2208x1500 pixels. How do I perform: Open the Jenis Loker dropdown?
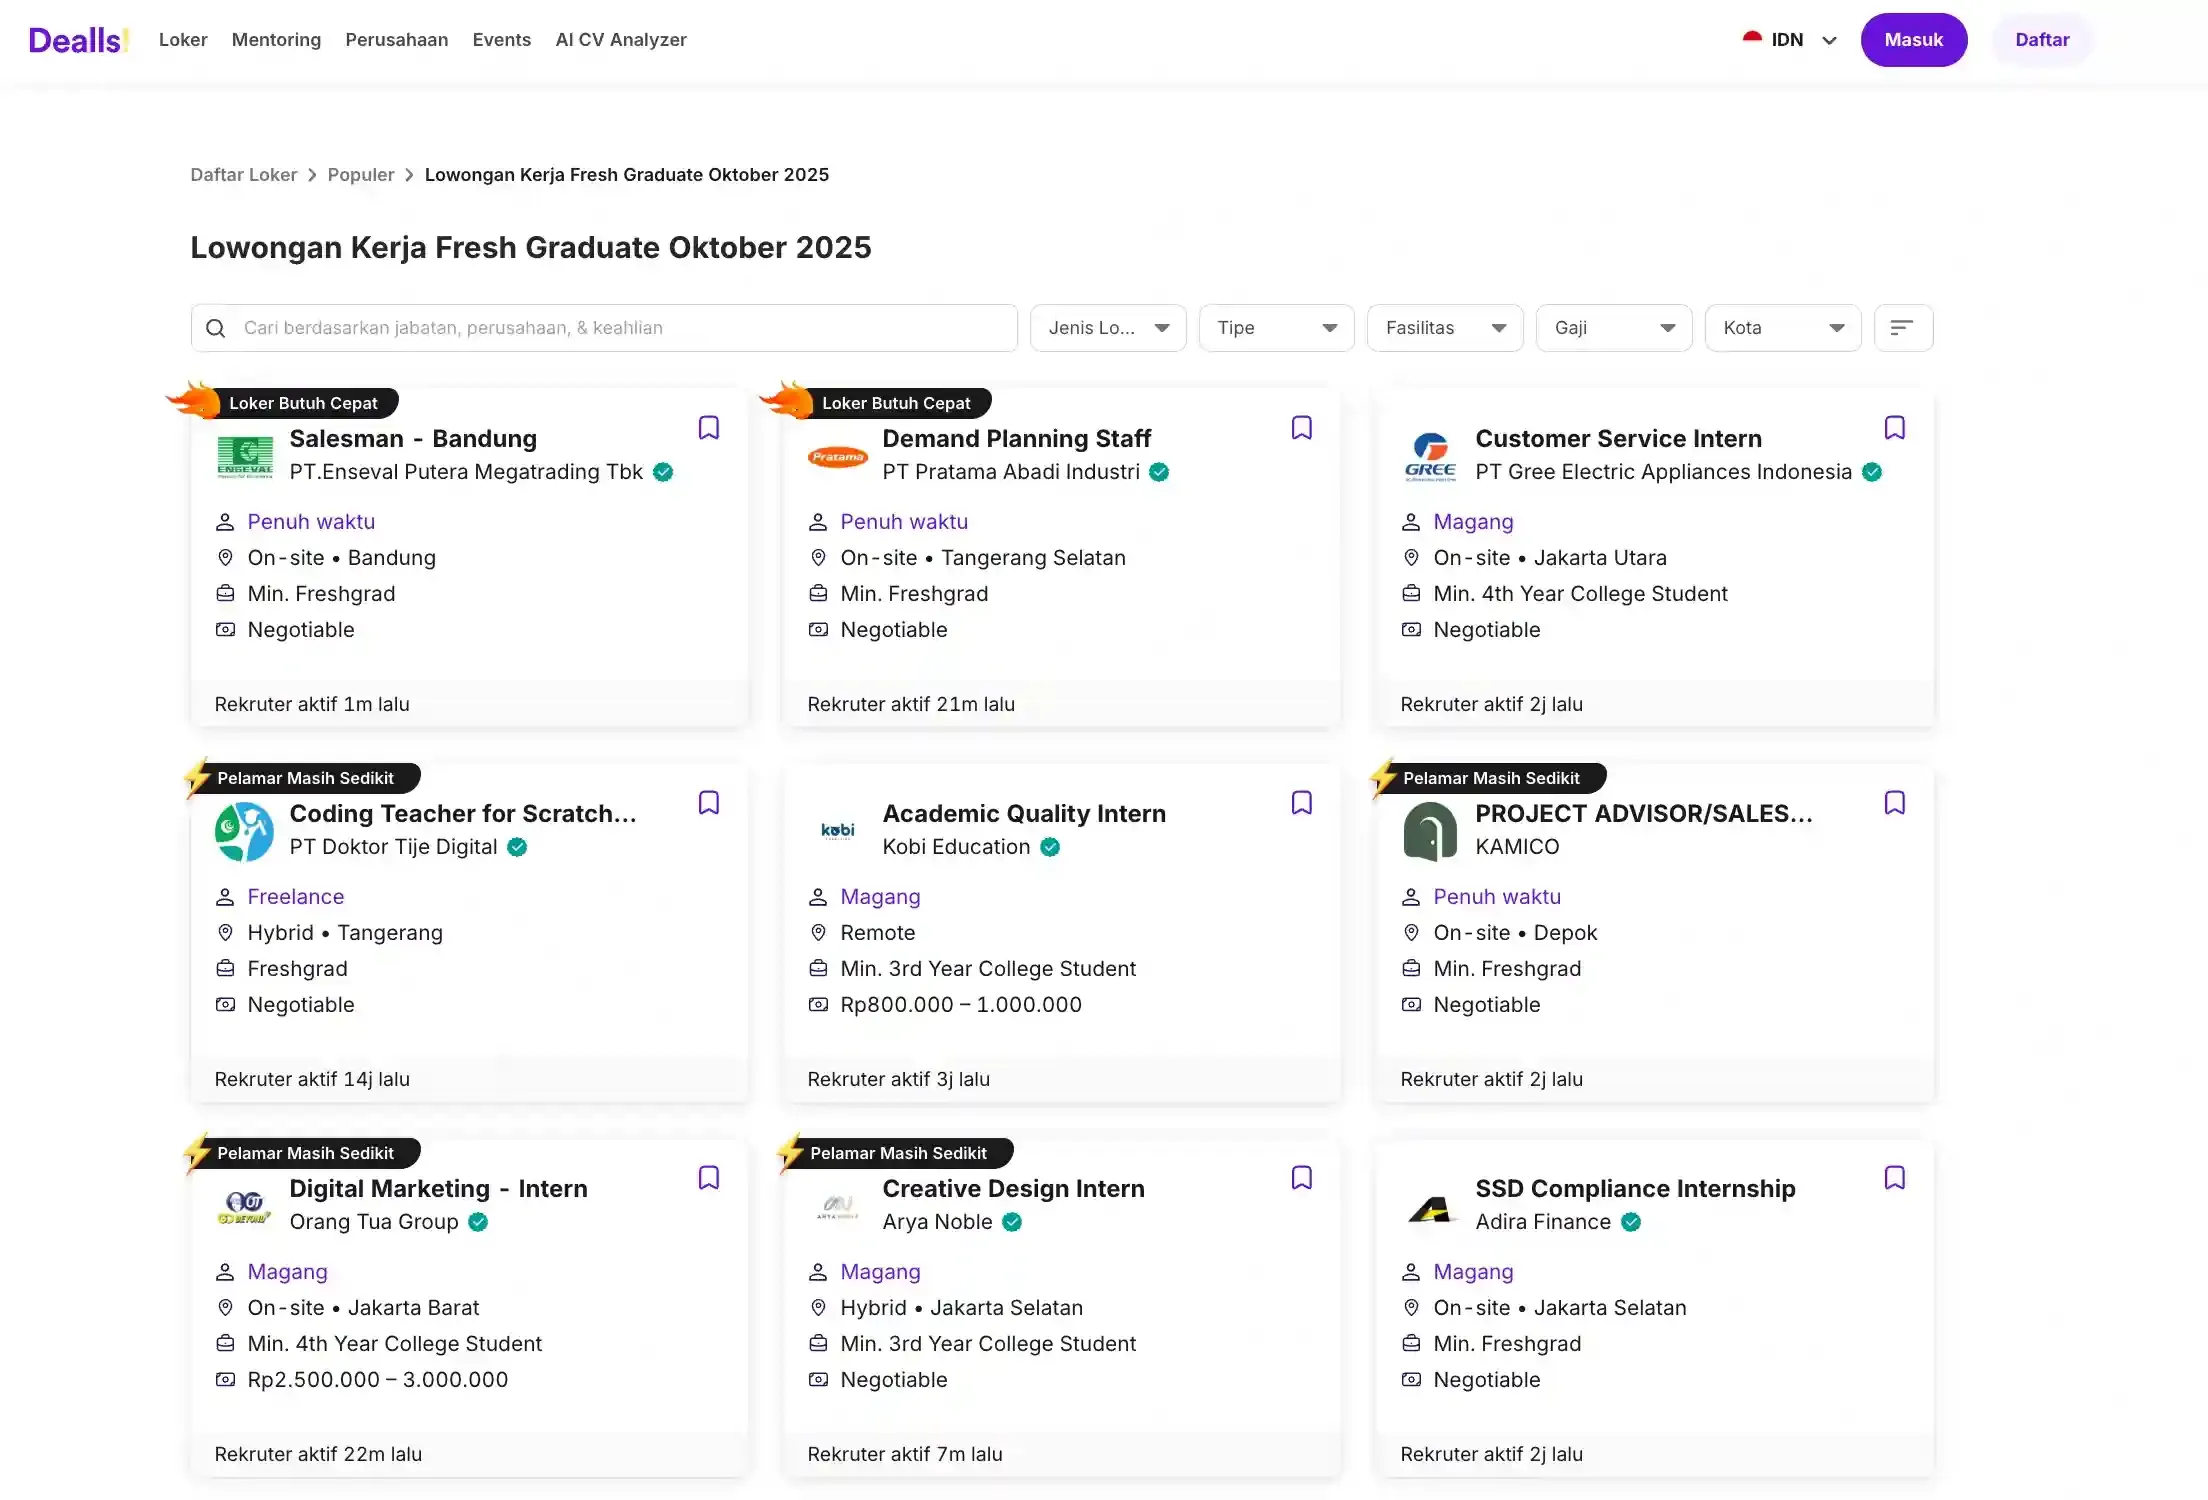click(1107, 328)
